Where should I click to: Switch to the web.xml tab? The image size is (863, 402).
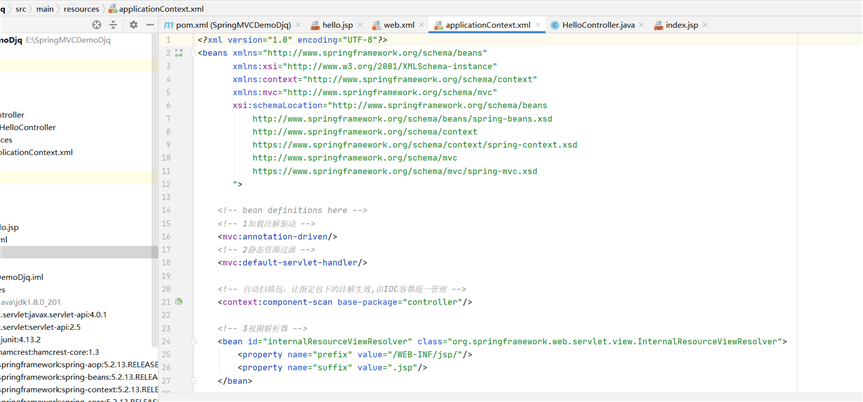(399, 25)
